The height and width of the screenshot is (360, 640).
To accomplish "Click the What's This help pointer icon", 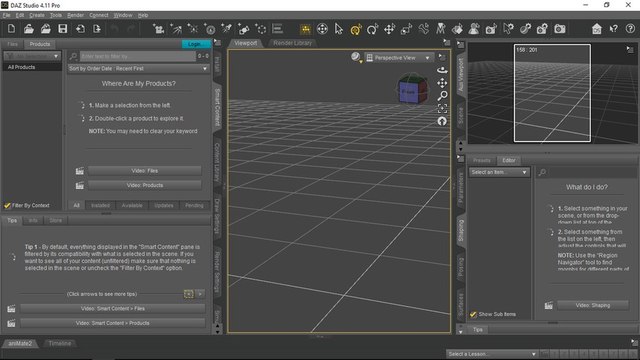I will click(613, 29).
